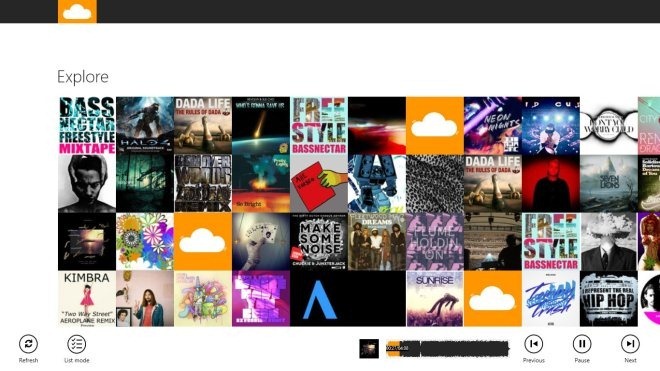Open the red blurred lights tile
Screen dimensions: 660x371
coord(377,125)
